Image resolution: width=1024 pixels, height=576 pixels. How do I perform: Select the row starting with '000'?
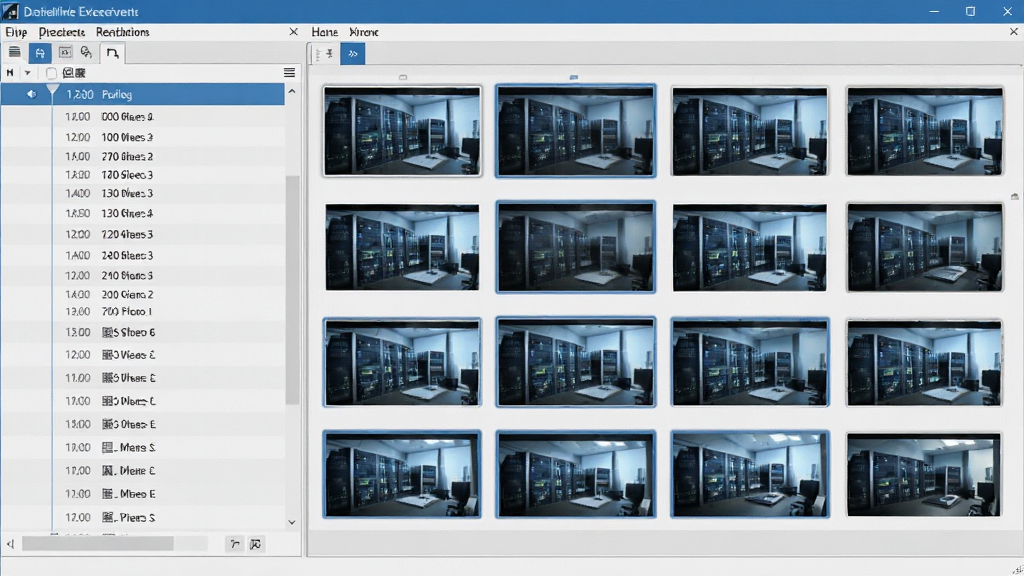coord(142,116)
